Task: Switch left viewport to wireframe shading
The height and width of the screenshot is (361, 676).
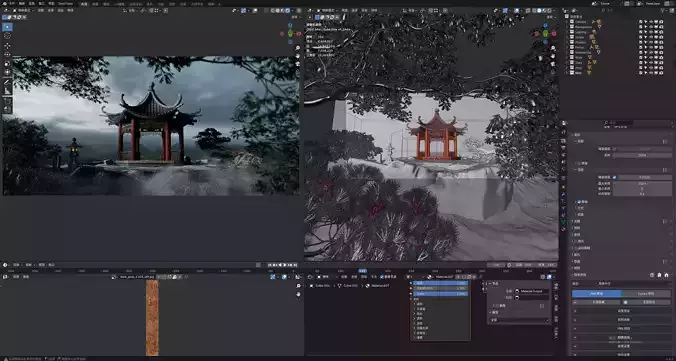Action: point(272,10)
